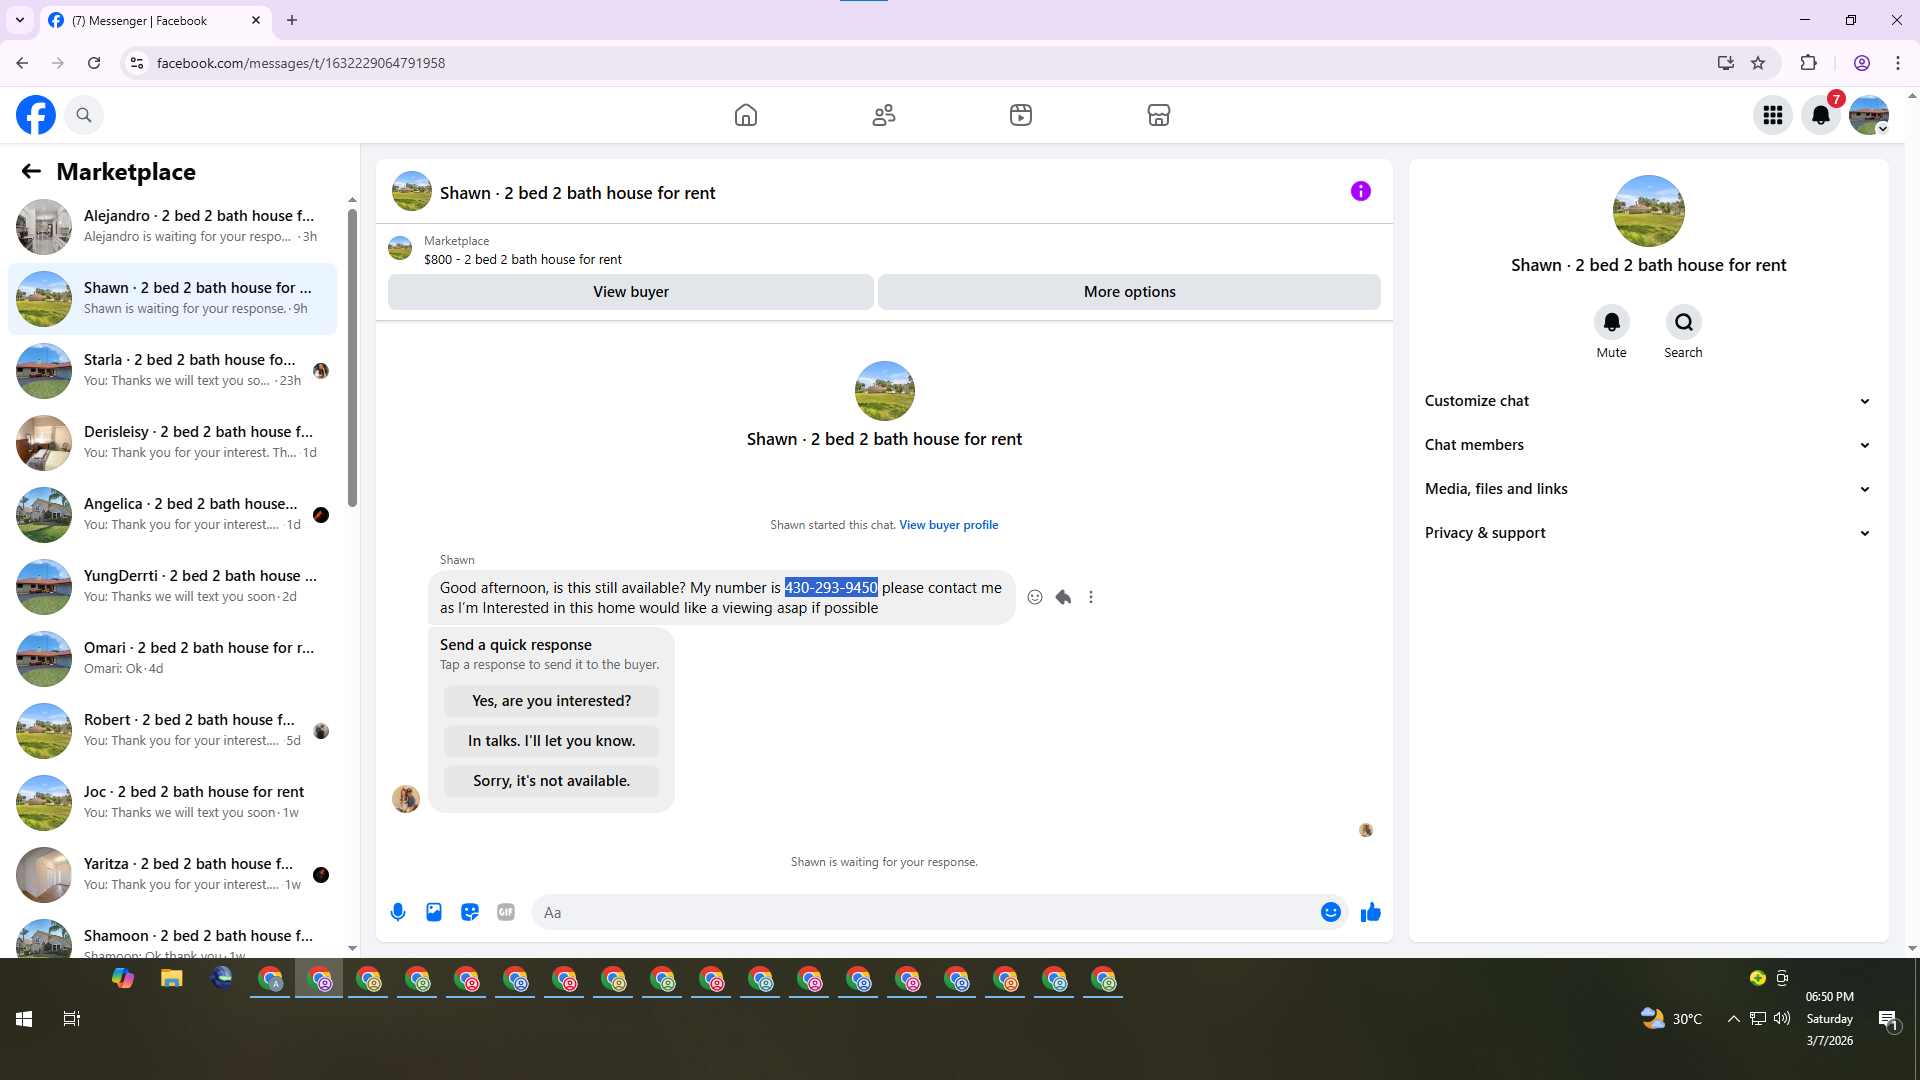Open the volume control in system tray
1920x1080 pixels.
click(1782, 1019)
